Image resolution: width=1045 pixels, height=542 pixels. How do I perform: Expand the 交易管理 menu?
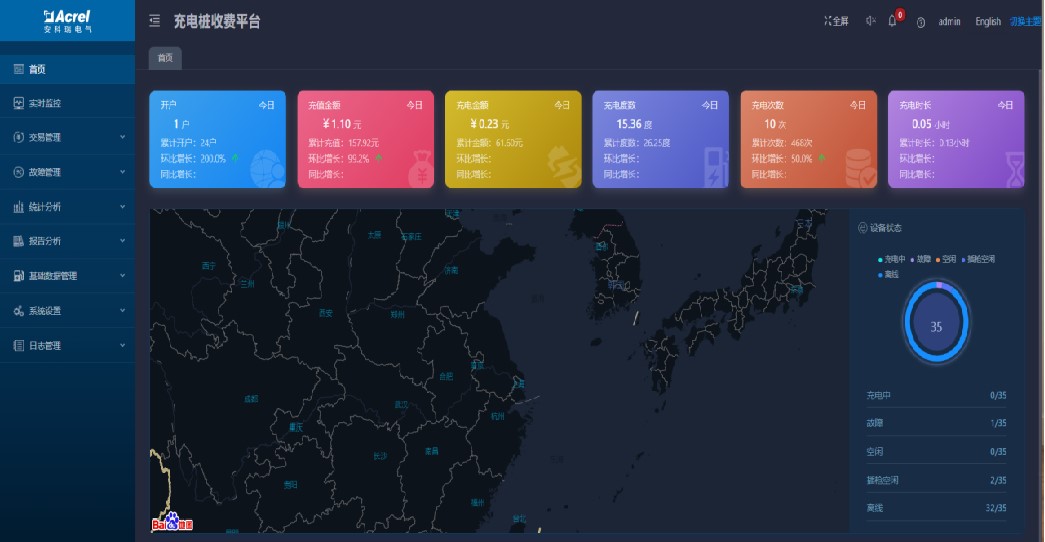coord(67,137)
